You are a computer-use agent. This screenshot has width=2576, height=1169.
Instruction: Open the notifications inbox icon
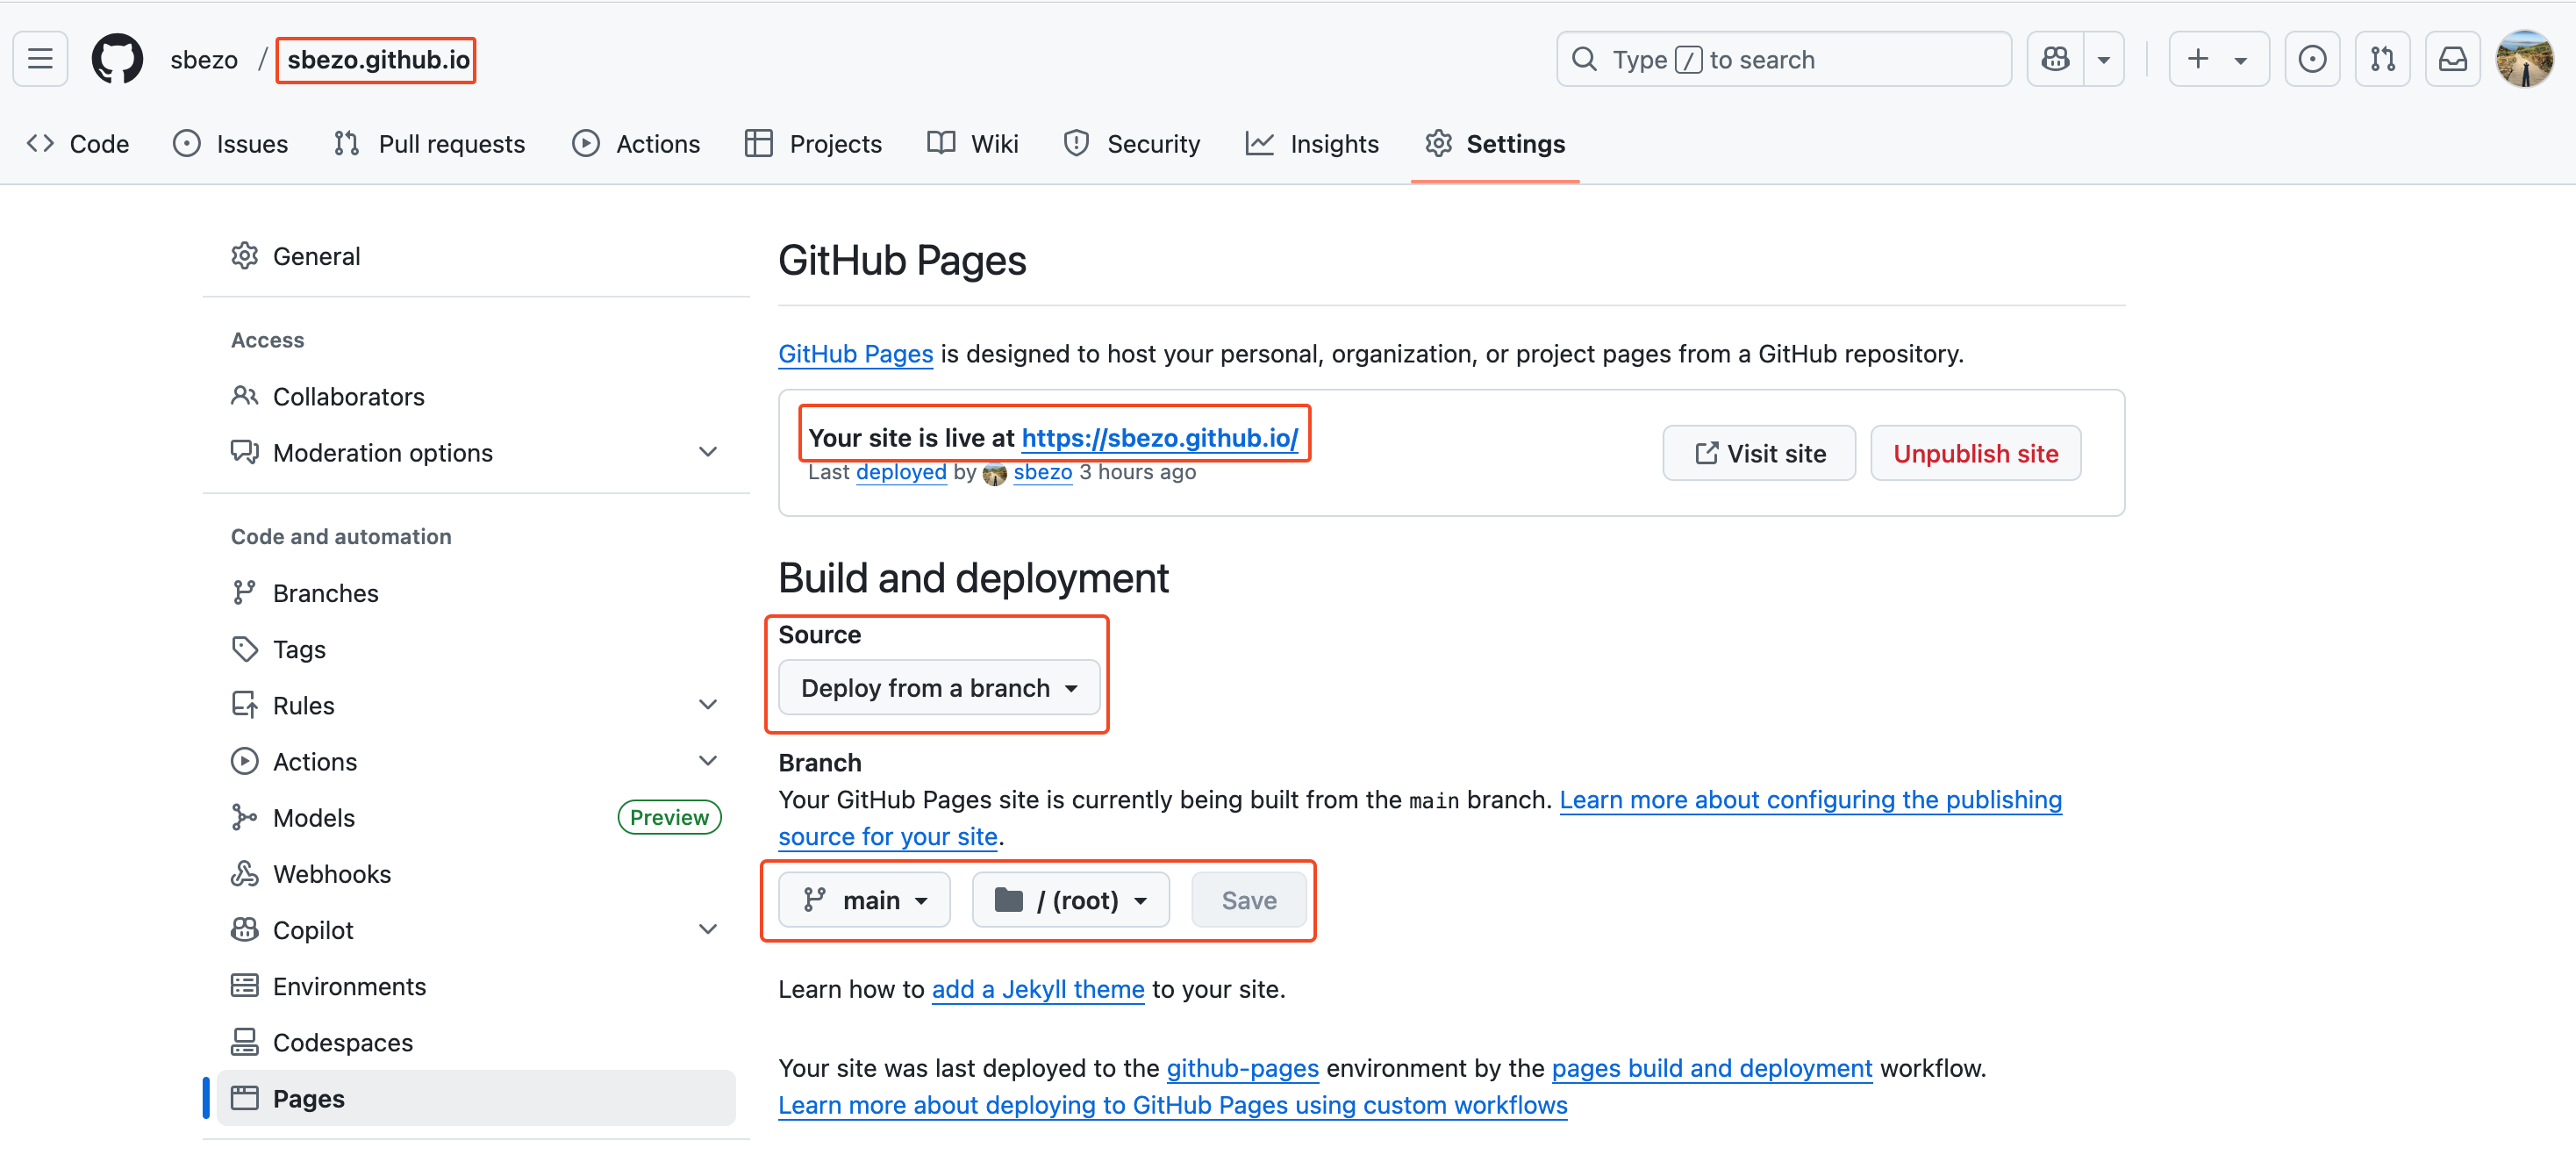[x=2452, y=59]
